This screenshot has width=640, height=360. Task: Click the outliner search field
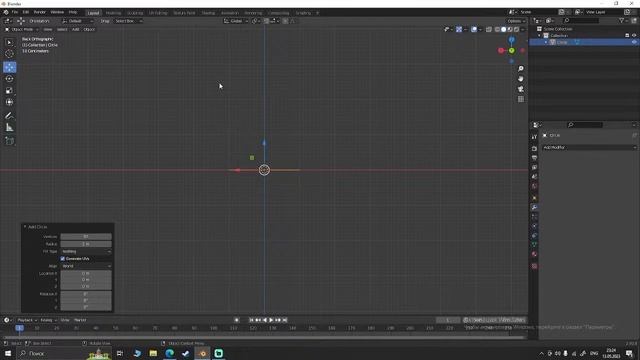[x=582, y=20]
